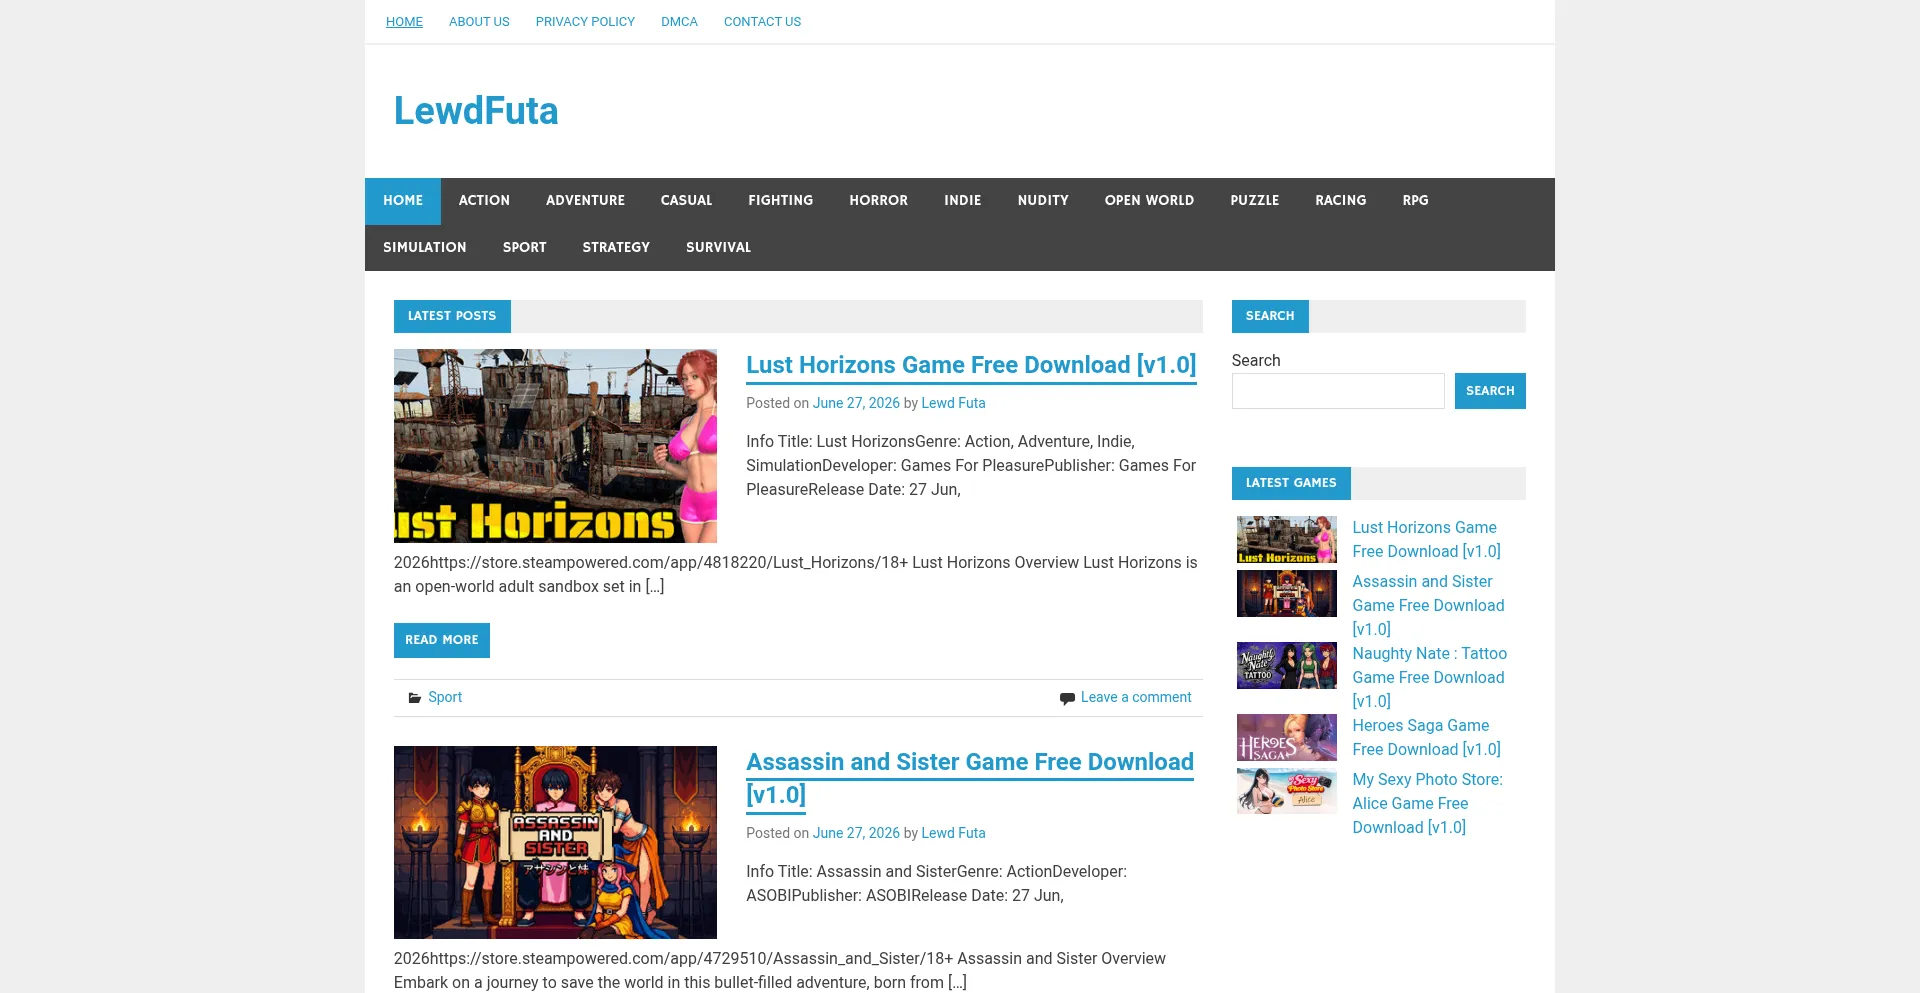Focus the sidebar Search input field
The width and height of the screenshot is (1920, 993).
1338,391
